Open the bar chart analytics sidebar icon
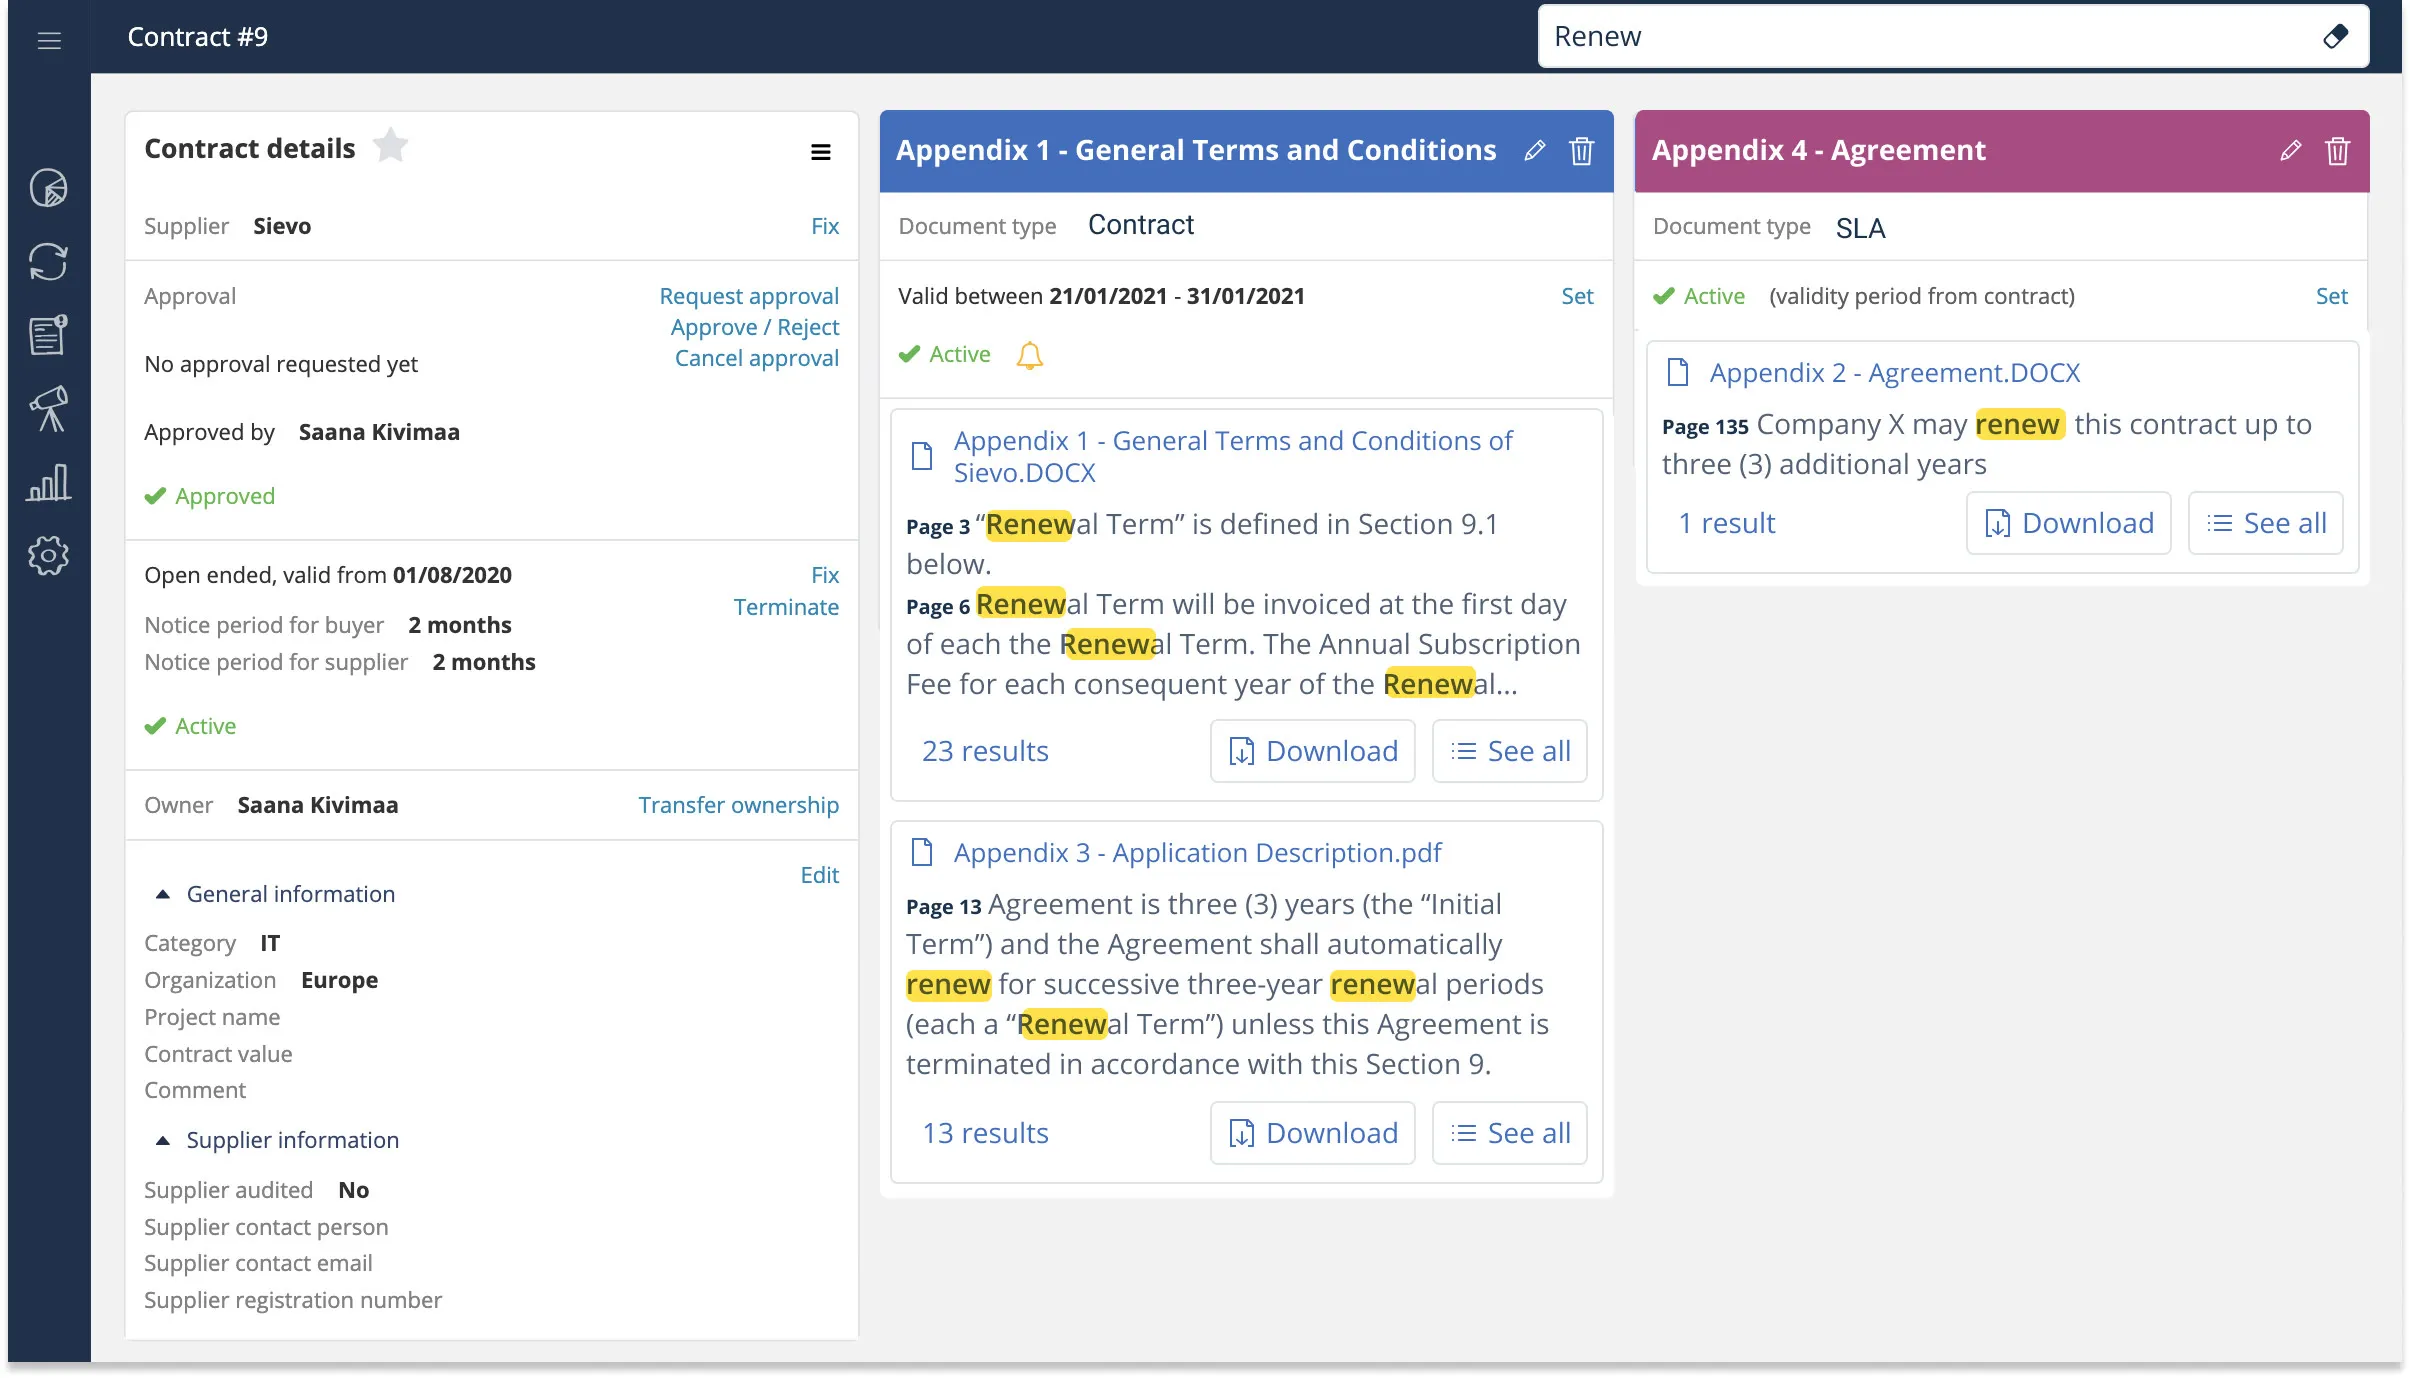Screen dimensions: 2410x1378 [49, 482]
